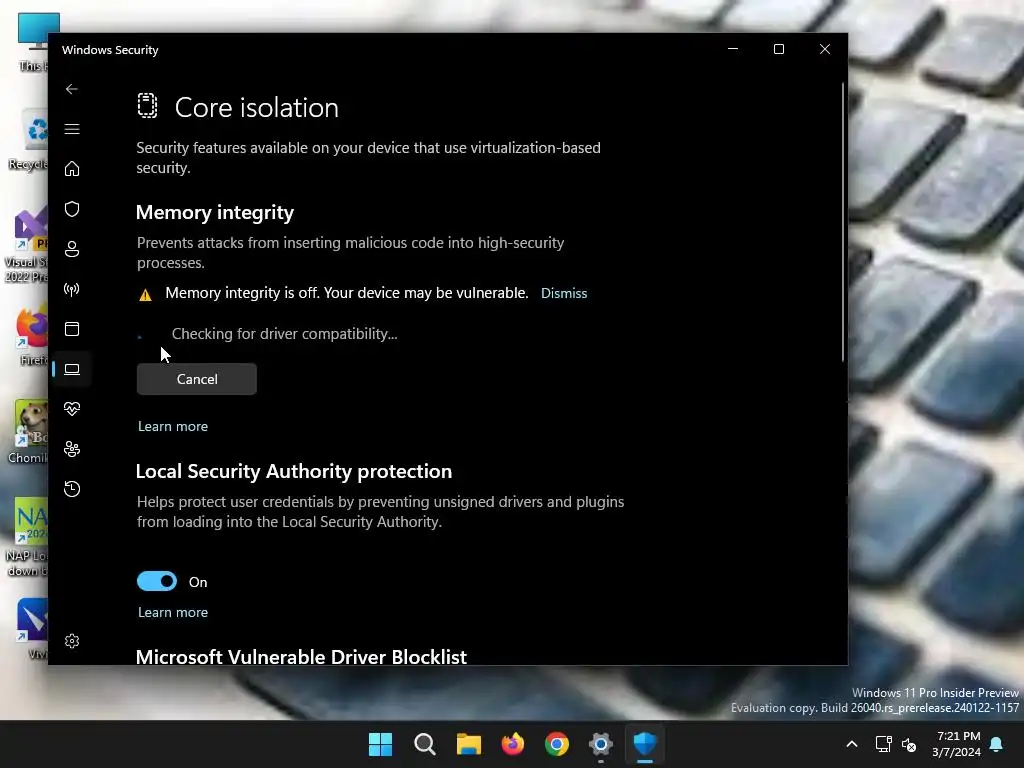Viewport: 1024px width, 768px height.
Task: Open Settings gear in Windows Security sidebar
Action: coord(72,641)
